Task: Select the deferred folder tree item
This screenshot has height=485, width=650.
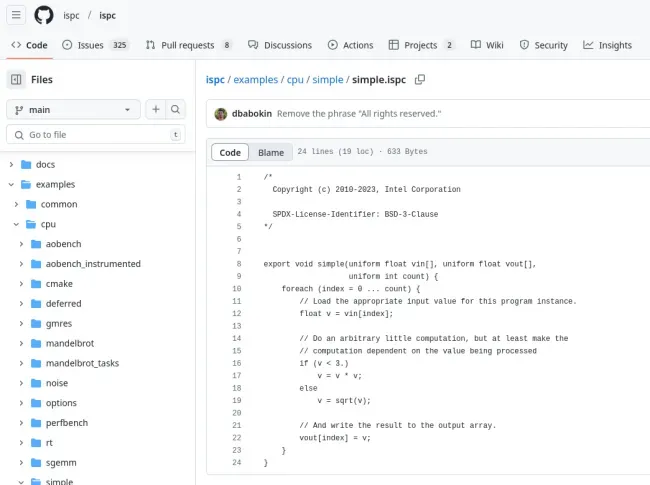Action: tap(63, 304)
